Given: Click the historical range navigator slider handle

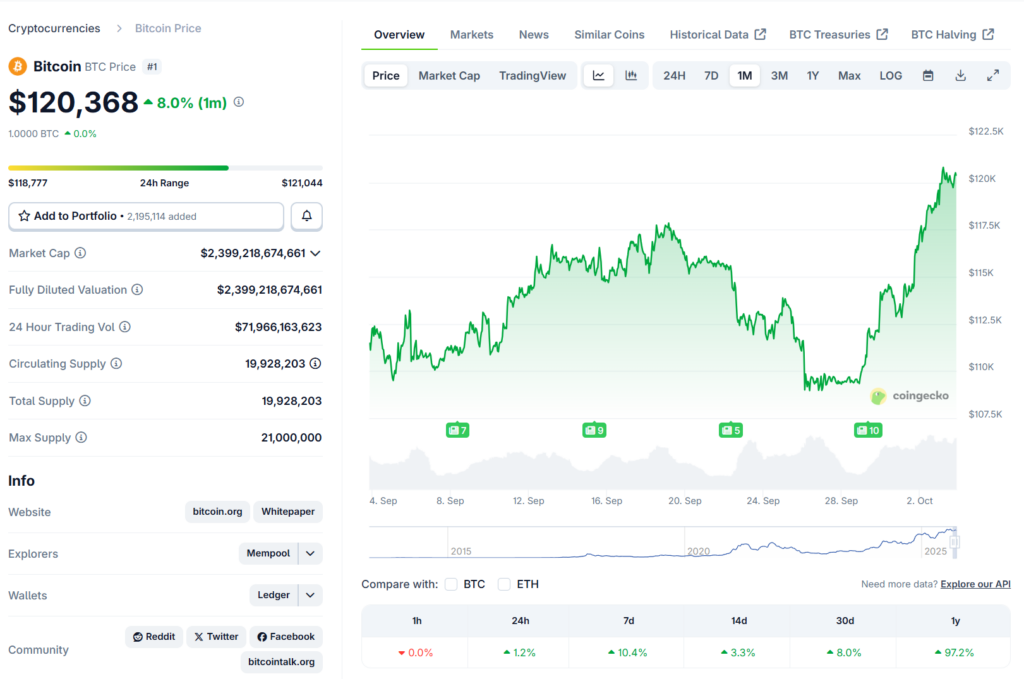Looking at the screenshot, I should click(x=954, y=542).
